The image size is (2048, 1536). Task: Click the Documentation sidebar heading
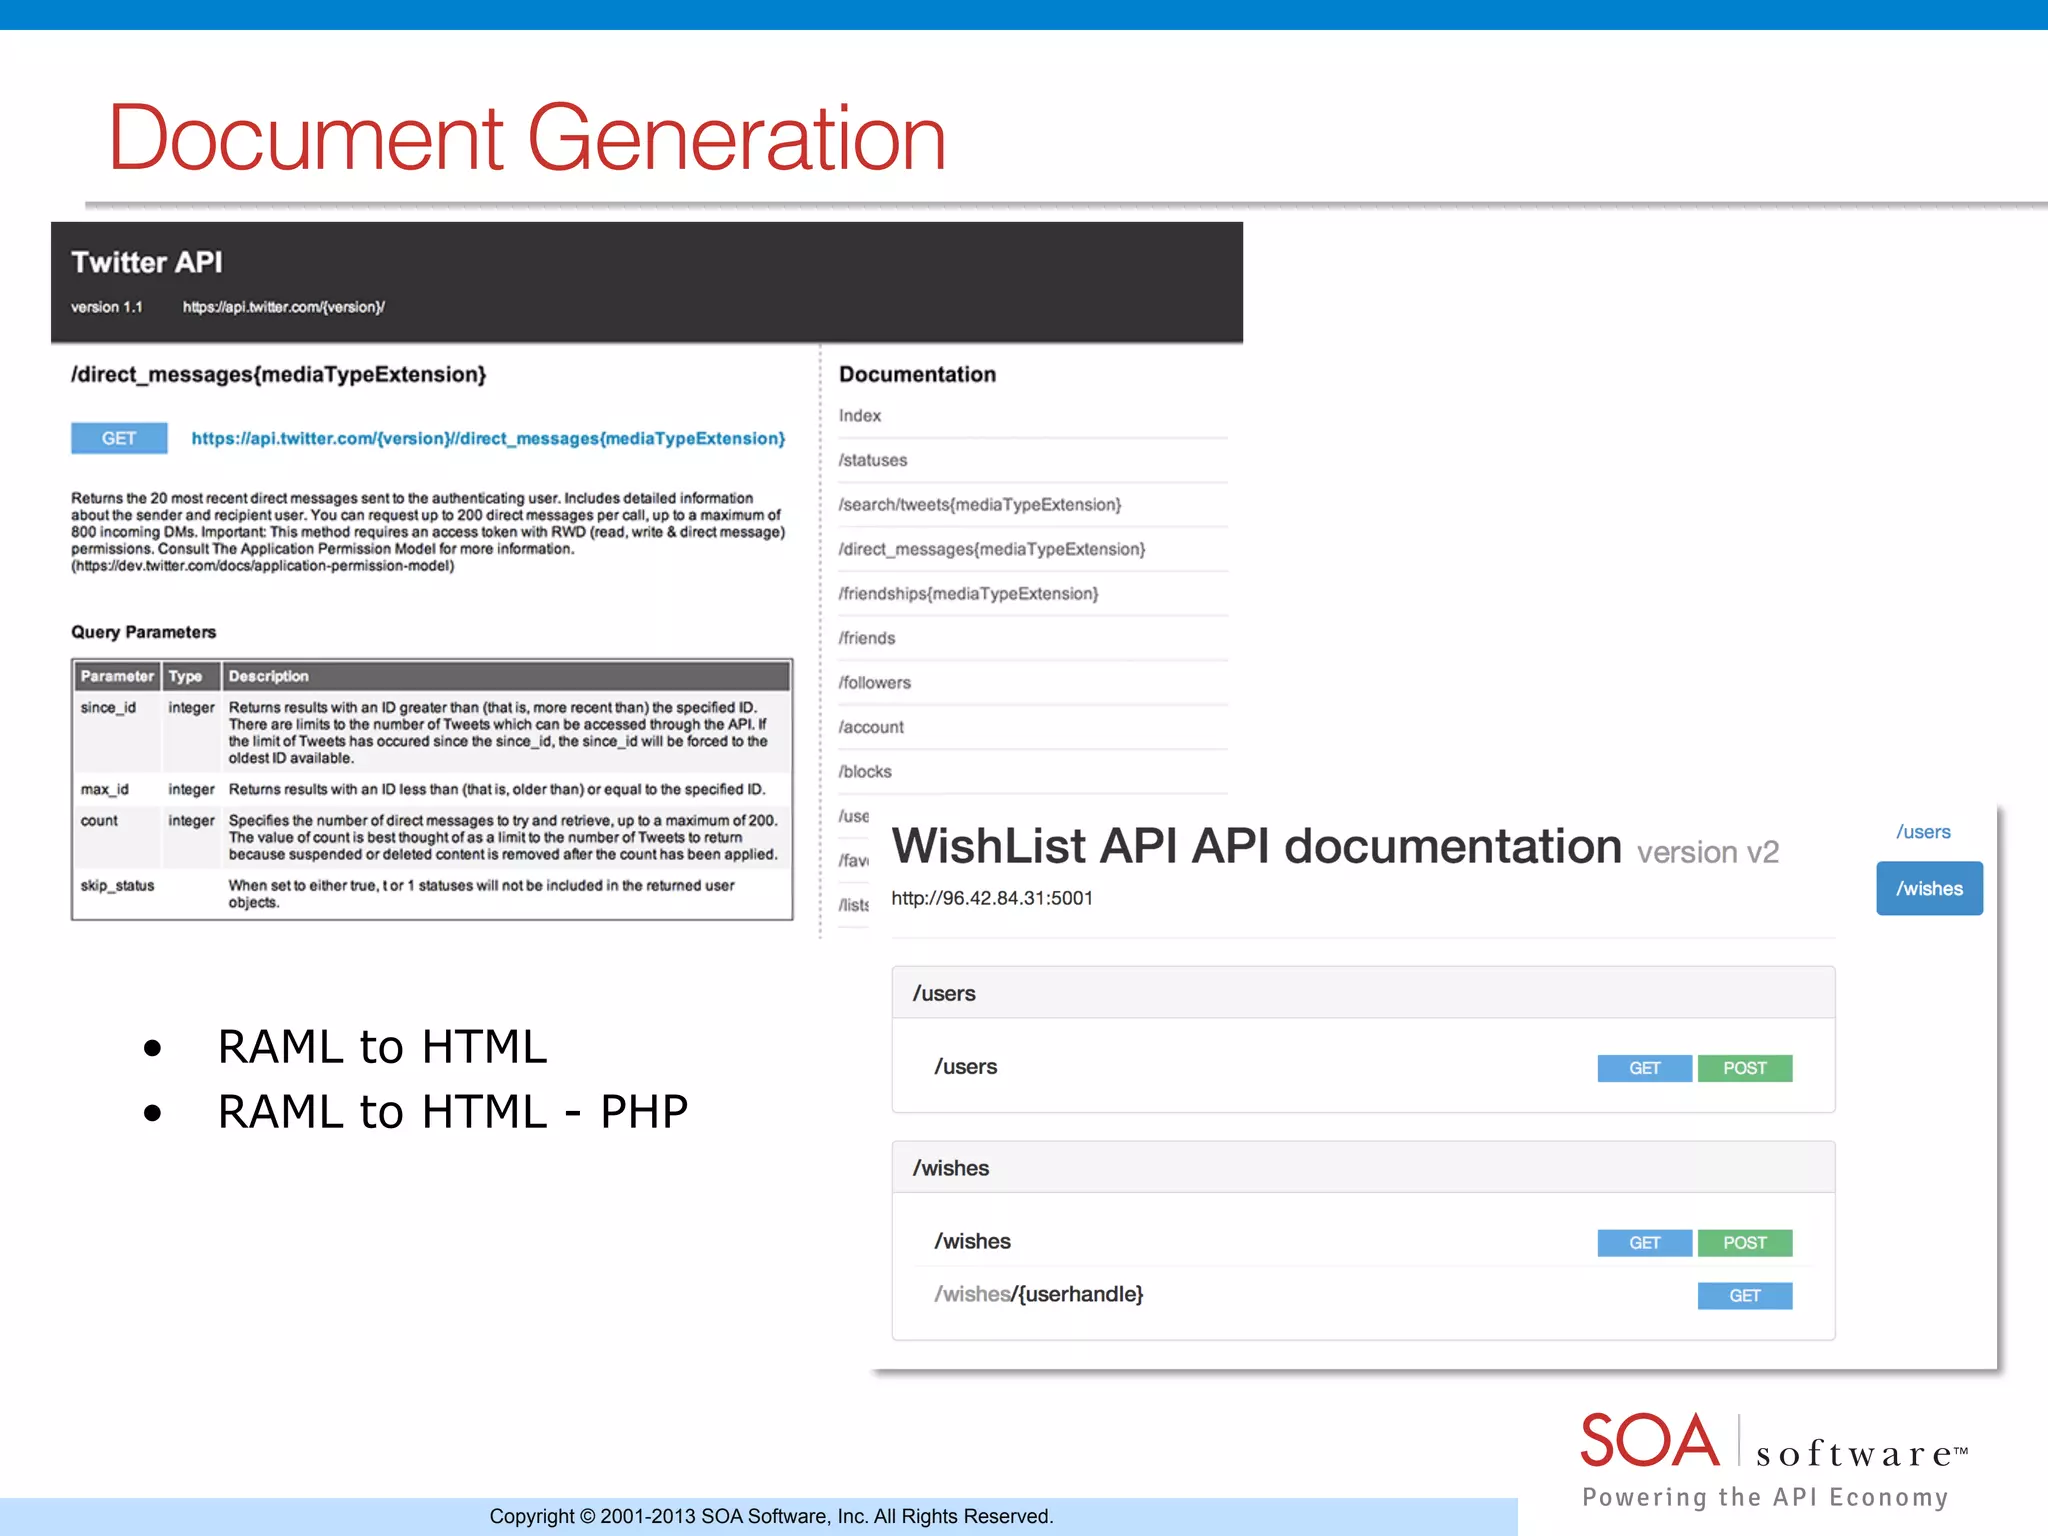(917, 374)
